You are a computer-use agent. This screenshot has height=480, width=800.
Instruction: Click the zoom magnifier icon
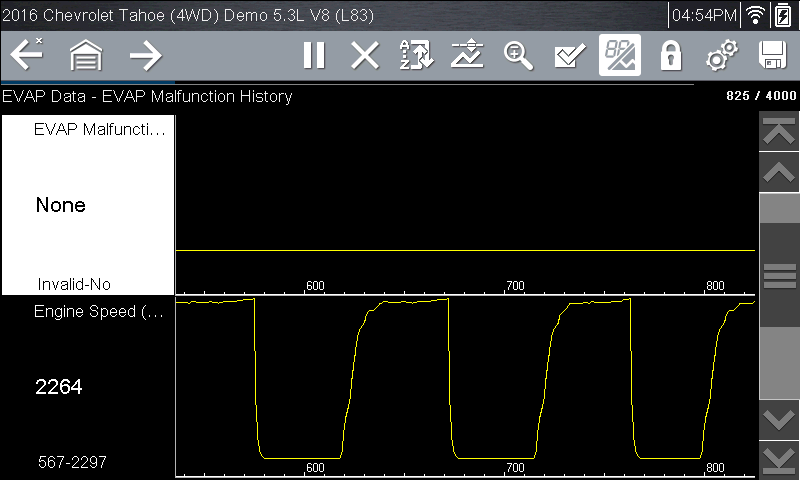518,56
